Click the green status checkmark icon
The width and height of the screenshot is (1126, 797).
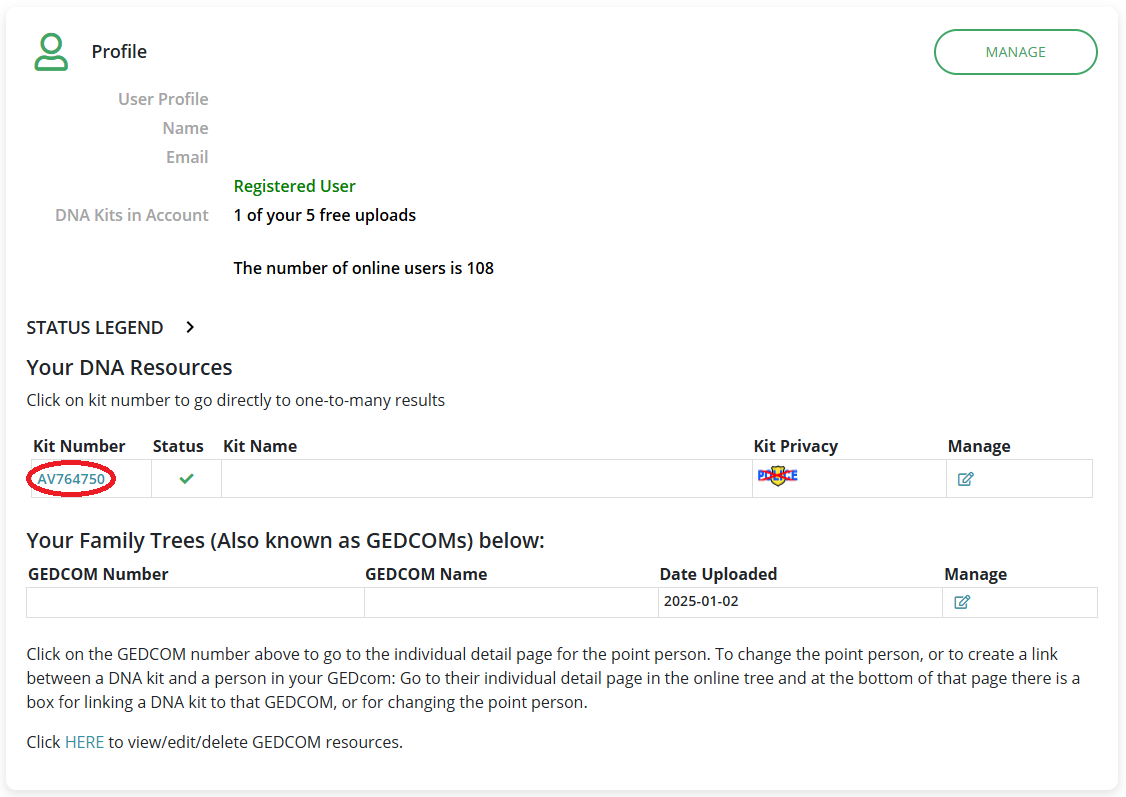coord(186,479)
